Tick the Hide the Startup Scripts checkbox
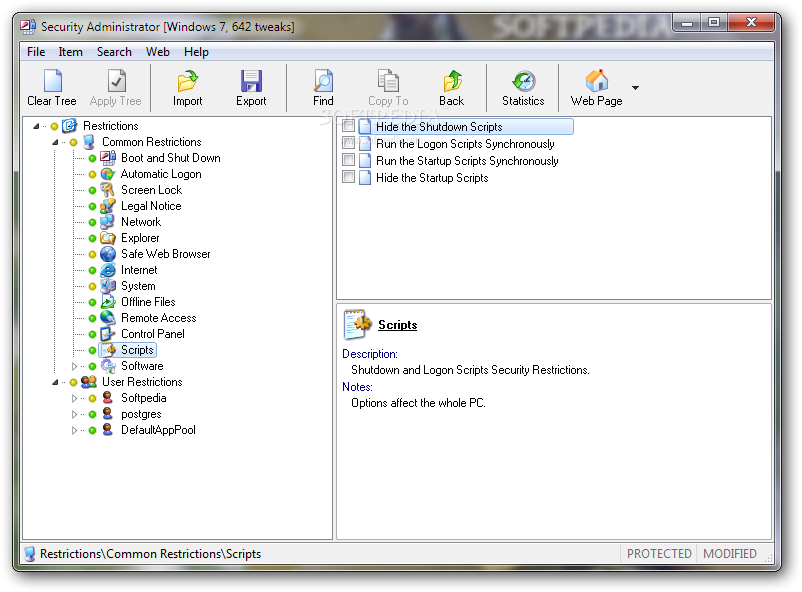 pos(349,177)
